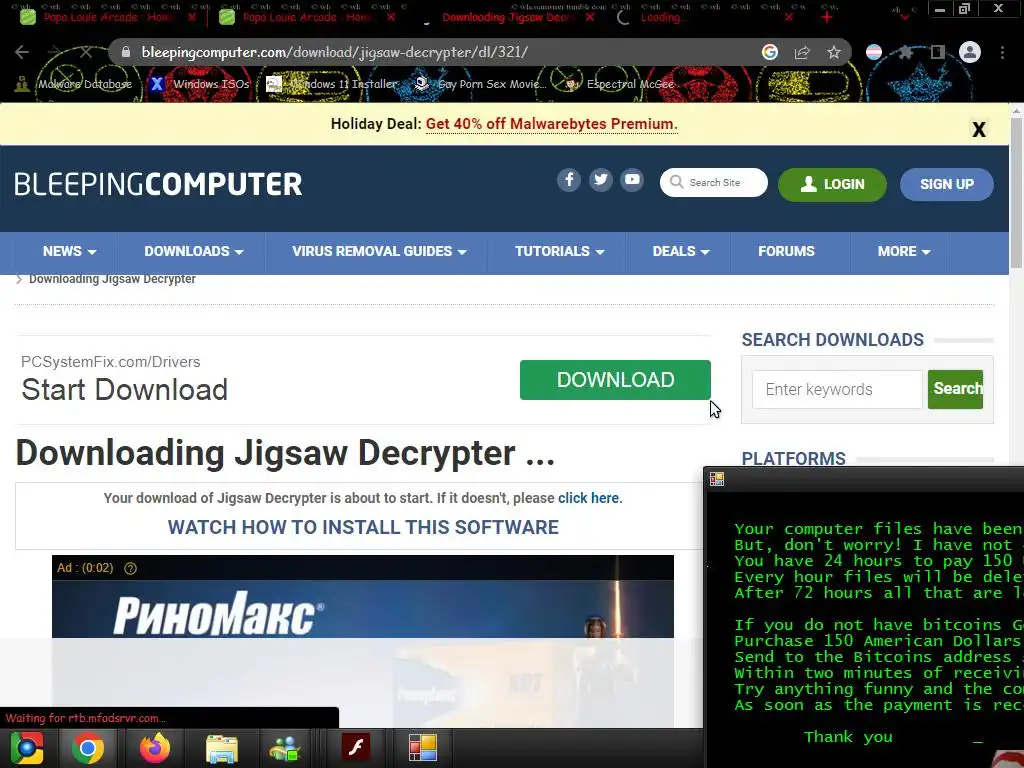1024x768 pixels.
Task: Open the Flash Player taskbar icon
Action: tap(356, 748)
